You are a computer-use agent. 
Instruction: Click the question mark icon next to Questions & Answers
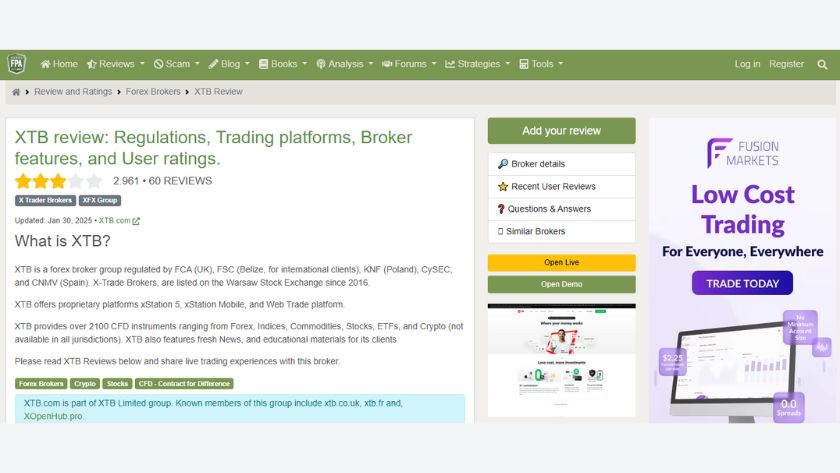point(501,209)
